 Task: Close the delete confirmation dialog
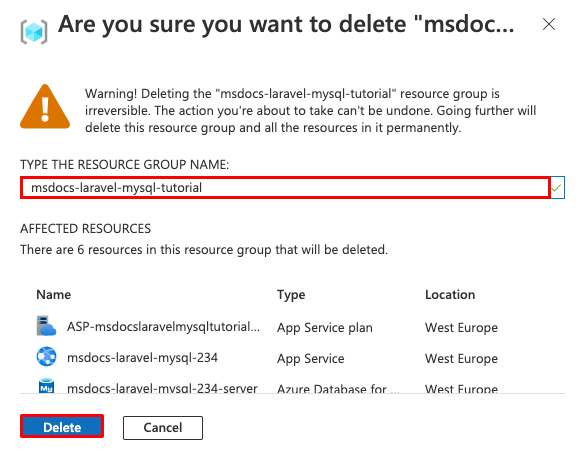pyautogui.click(x=549, y=24)
